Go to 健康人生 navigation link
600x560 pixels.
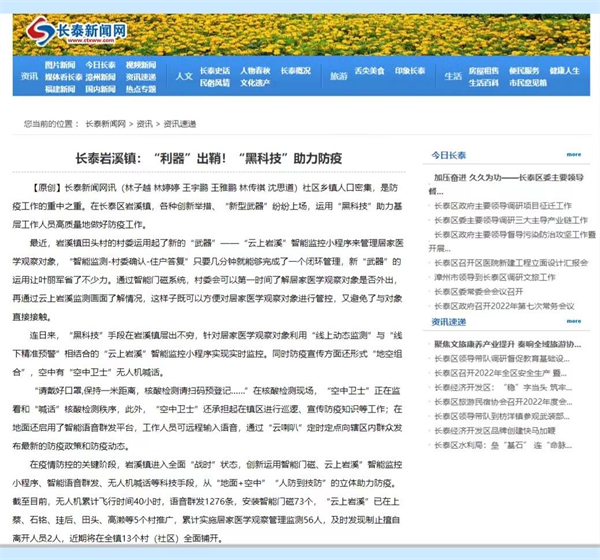565,71
